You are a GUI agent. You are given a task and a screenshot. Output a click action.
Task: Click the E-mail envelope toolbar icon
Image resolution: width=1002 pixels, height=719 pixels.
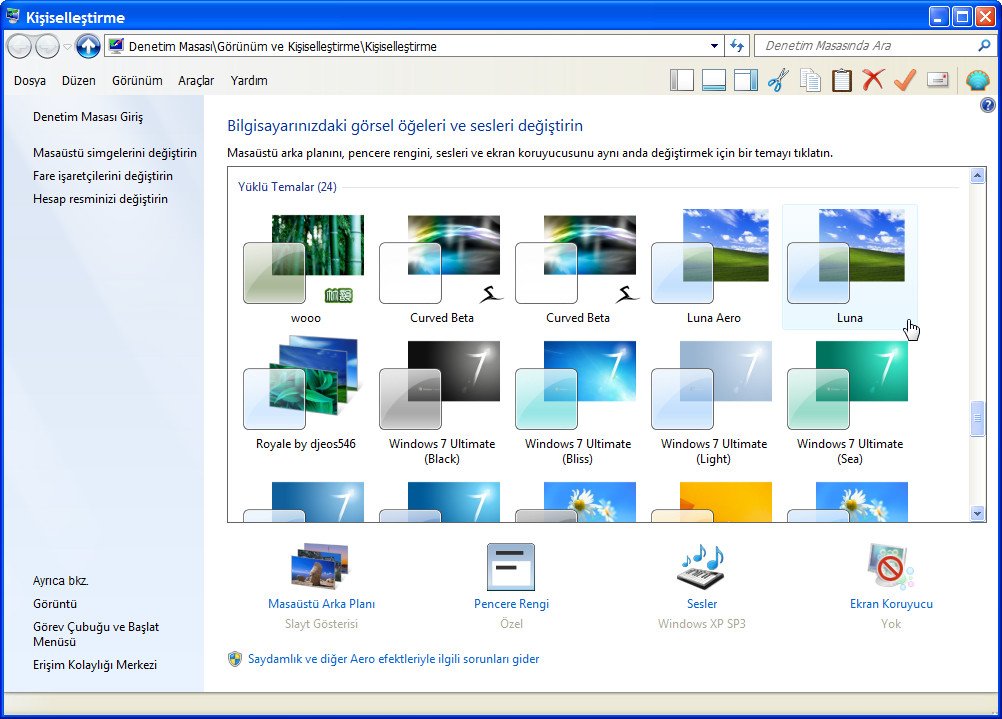point(937,80)
